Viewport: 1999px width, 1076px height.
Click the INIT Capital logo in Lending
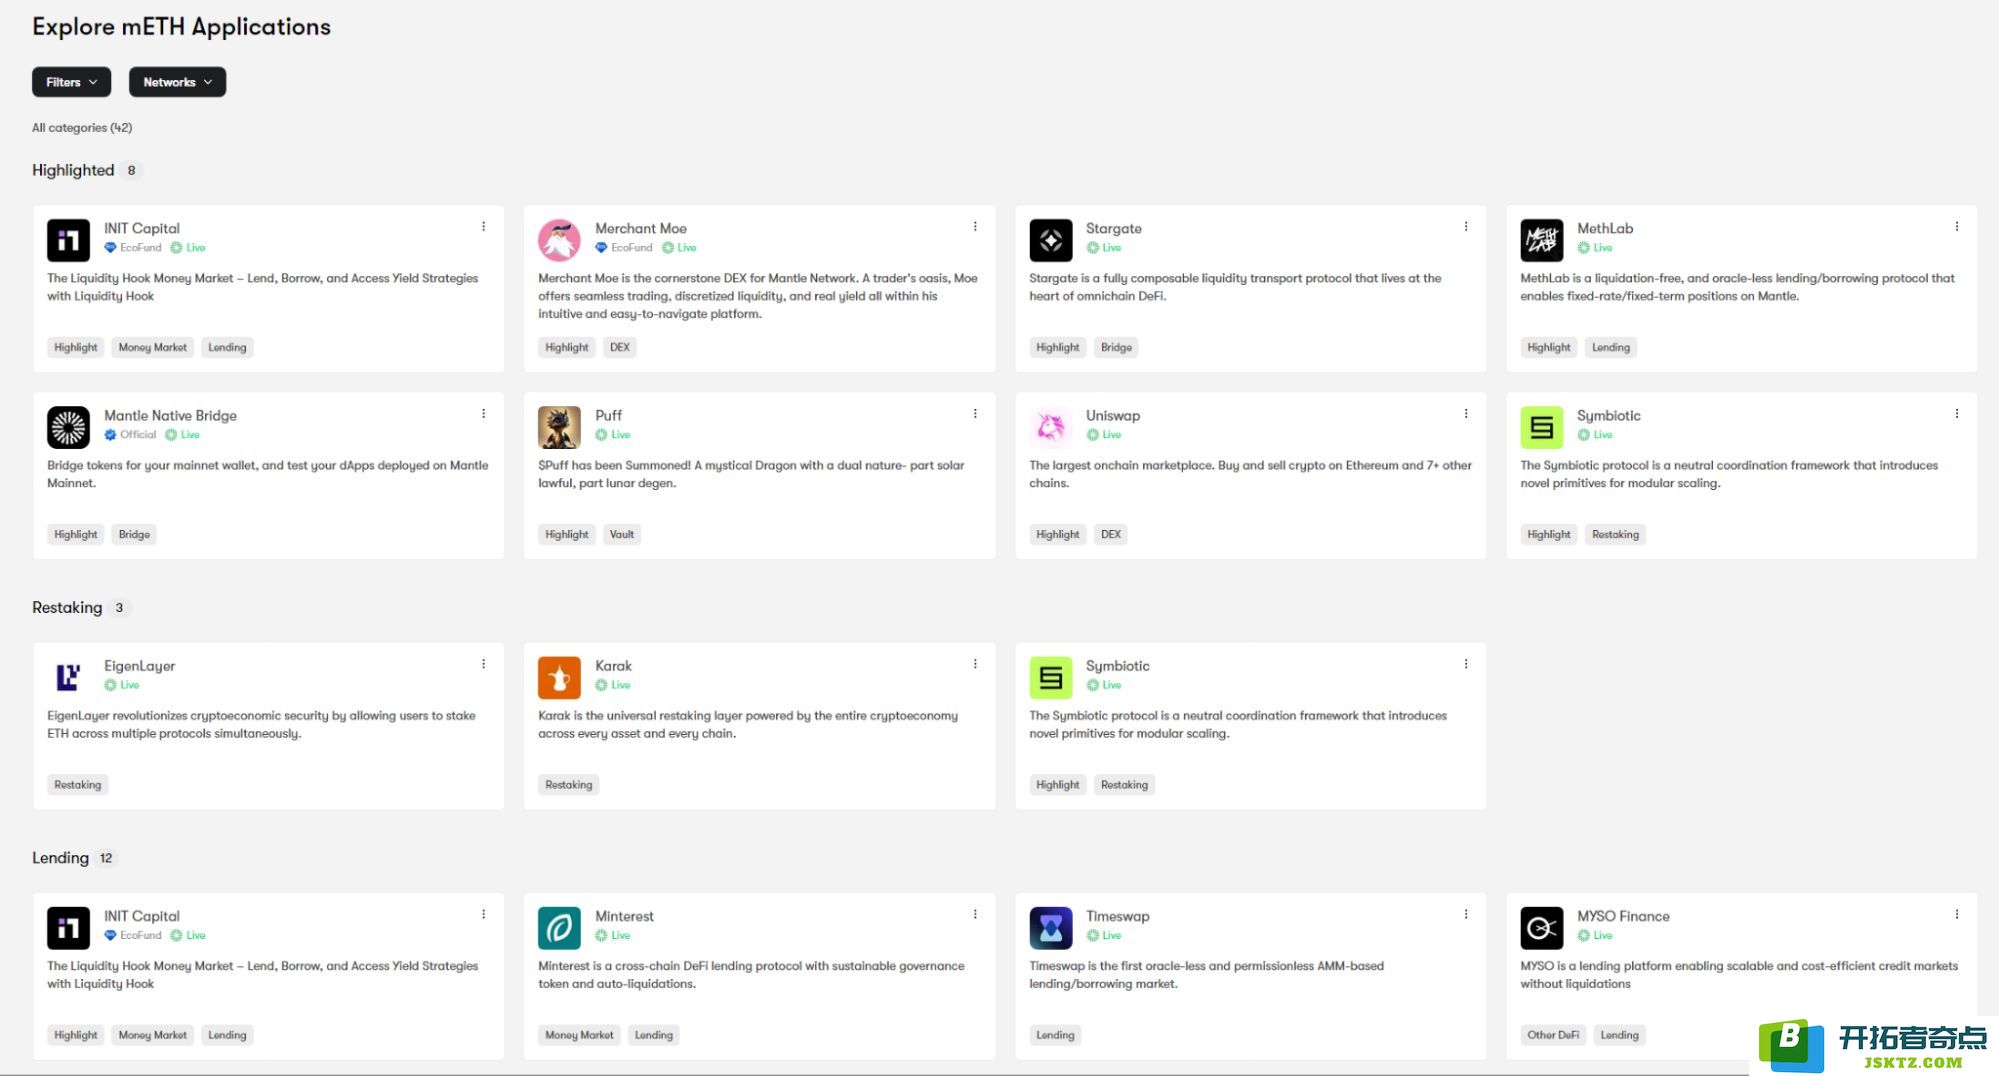(68, 928)
